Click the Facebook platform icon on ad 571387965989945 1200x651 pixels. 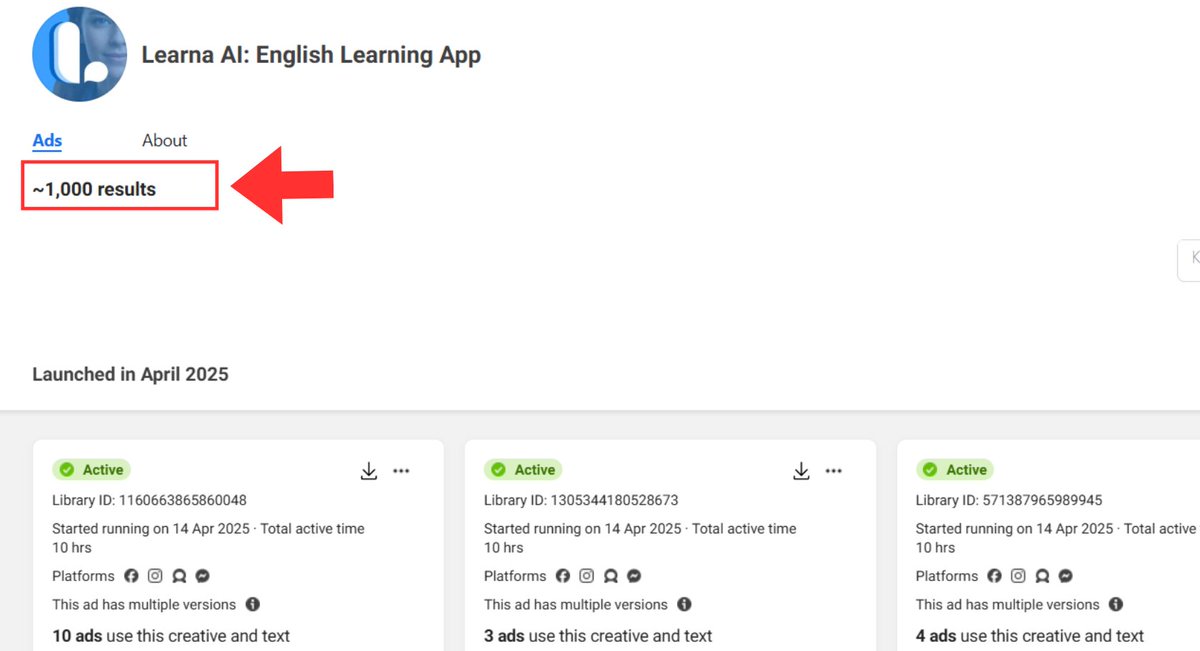pyautogui.click(x=995, y=576)
